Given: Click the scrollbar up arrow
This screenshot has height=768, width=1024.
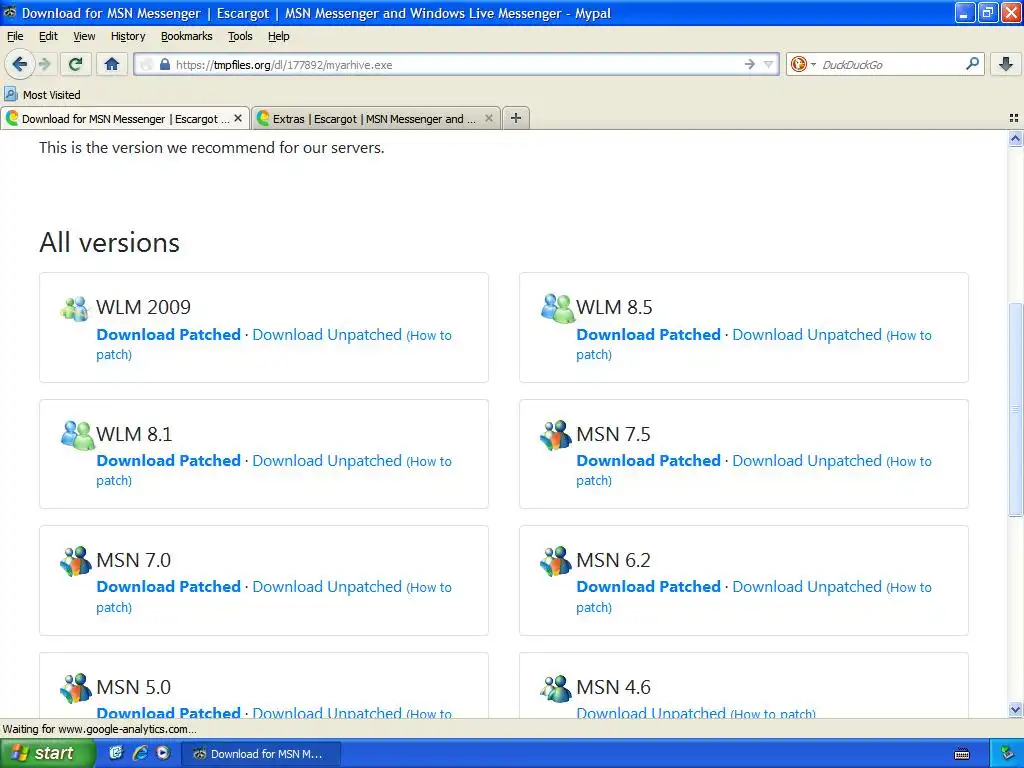Looking at the screenshot, I should pos(1015,138).
